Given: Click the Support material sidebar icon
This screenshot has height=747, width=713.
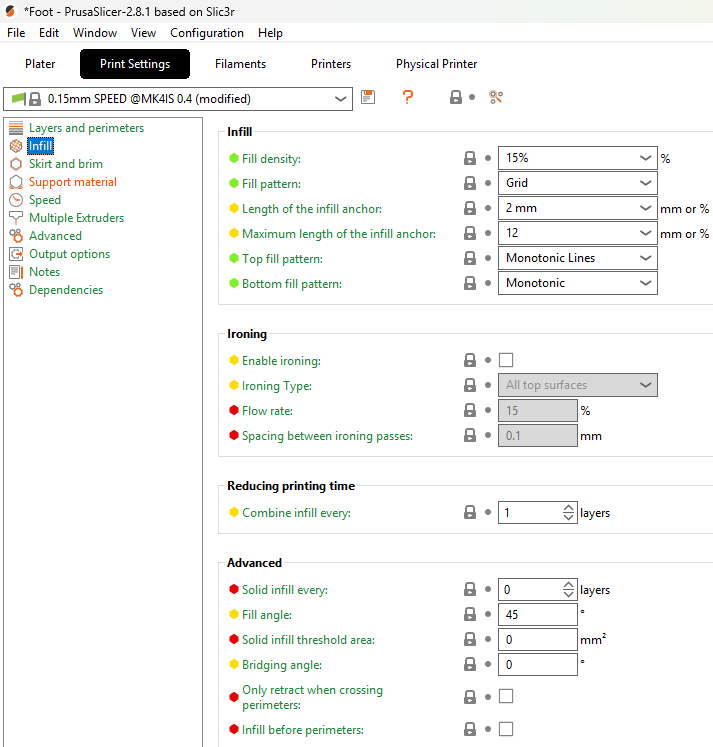Looking at the screenshot, I should click(x=16, y=182).
